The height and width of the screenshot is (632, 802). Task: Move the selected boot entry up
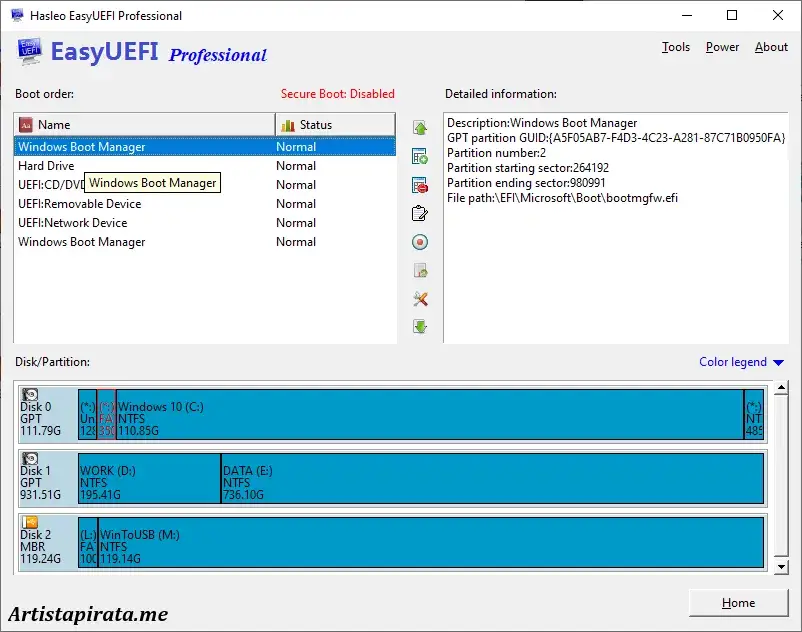coord(420,127)
